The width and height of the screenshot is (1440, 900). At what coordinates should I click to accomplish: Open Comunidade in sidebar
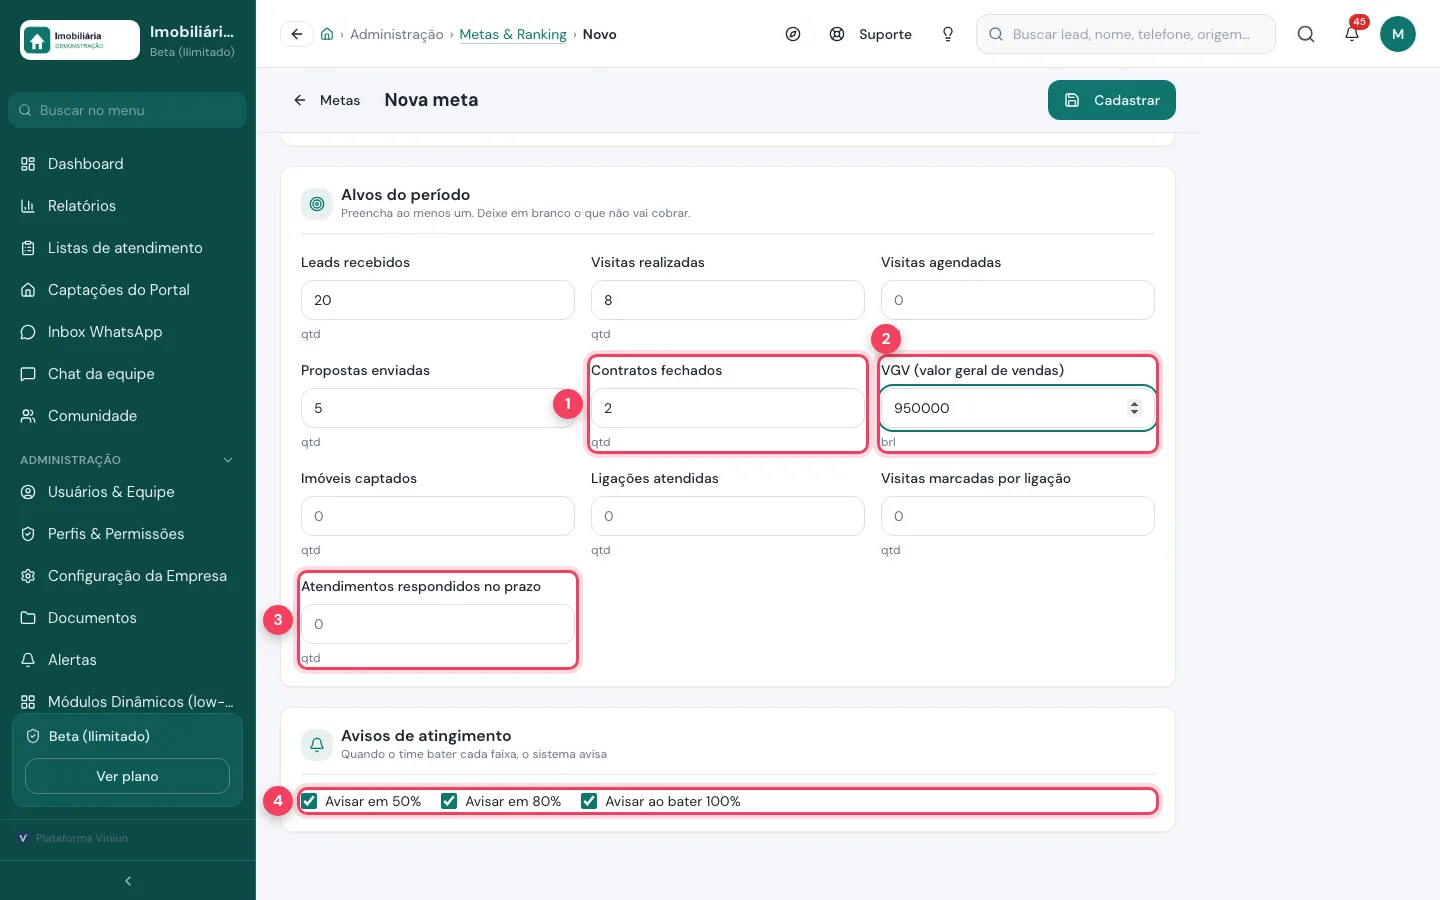click(x=128, y=416)
